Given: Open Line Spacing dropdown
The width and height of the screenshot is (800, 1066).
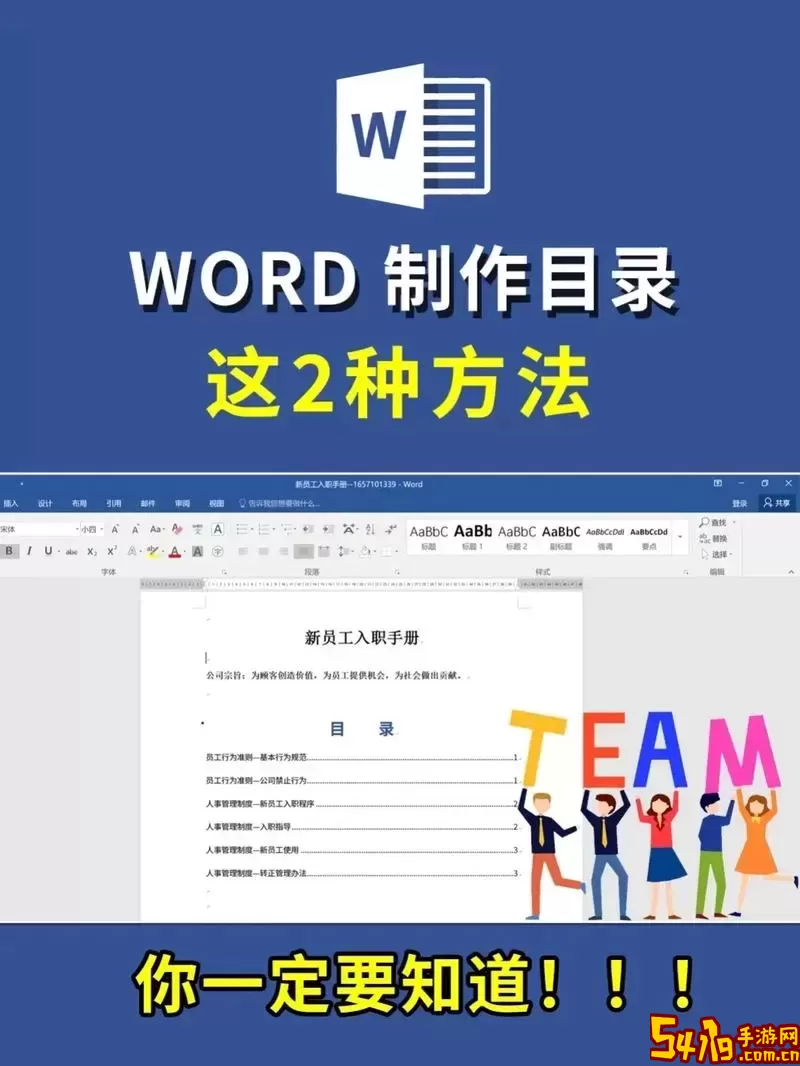Looking at the screenshot, I should click(x=346, y=551).
